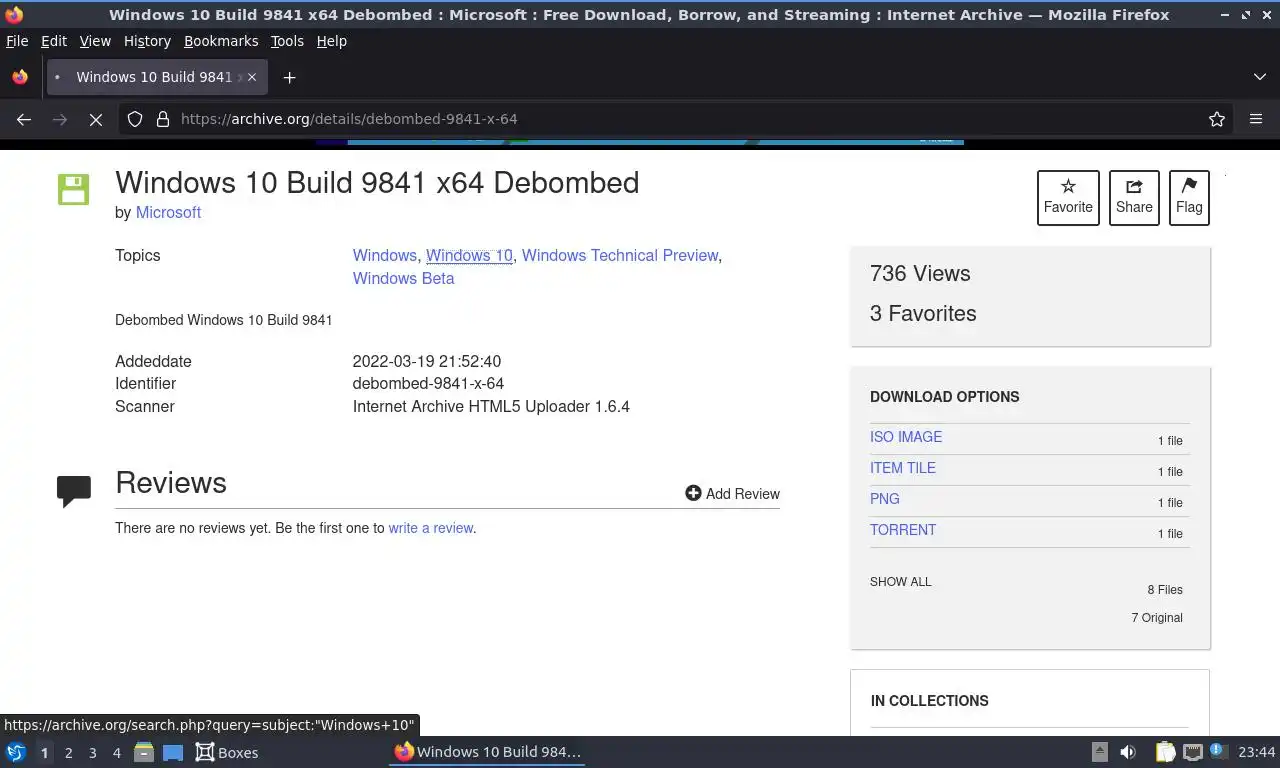Screen dimensions: 1280x768
Task: Click the 8 Files count text
Action: 1165,590
